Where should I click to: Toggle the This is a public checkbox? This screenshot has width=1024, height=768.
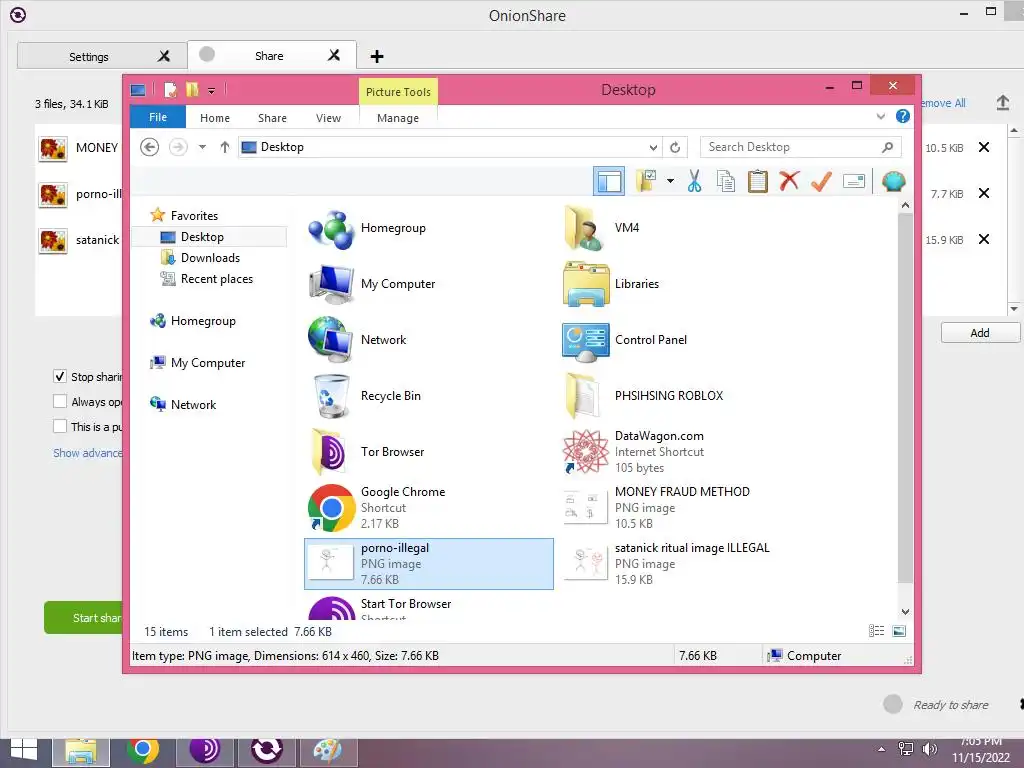pos(59,426)
